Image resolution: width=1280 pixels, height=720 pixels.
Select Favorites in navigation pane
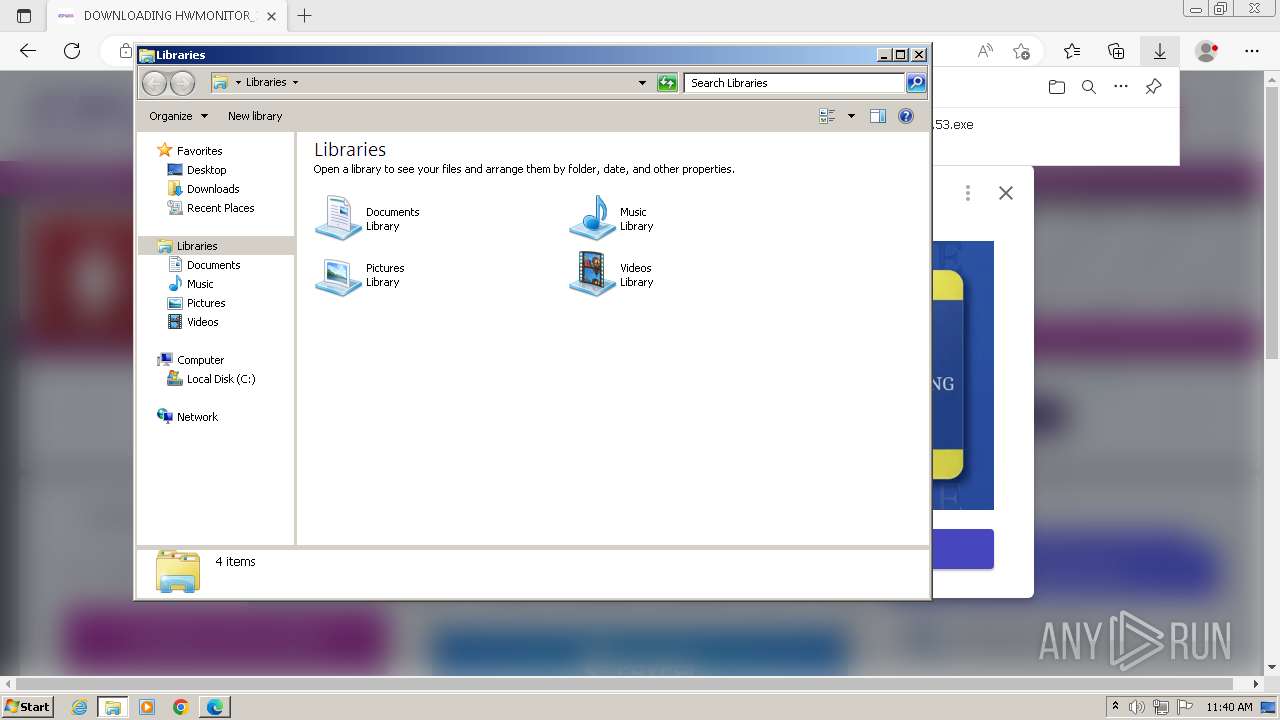click(x=199, y=151)
